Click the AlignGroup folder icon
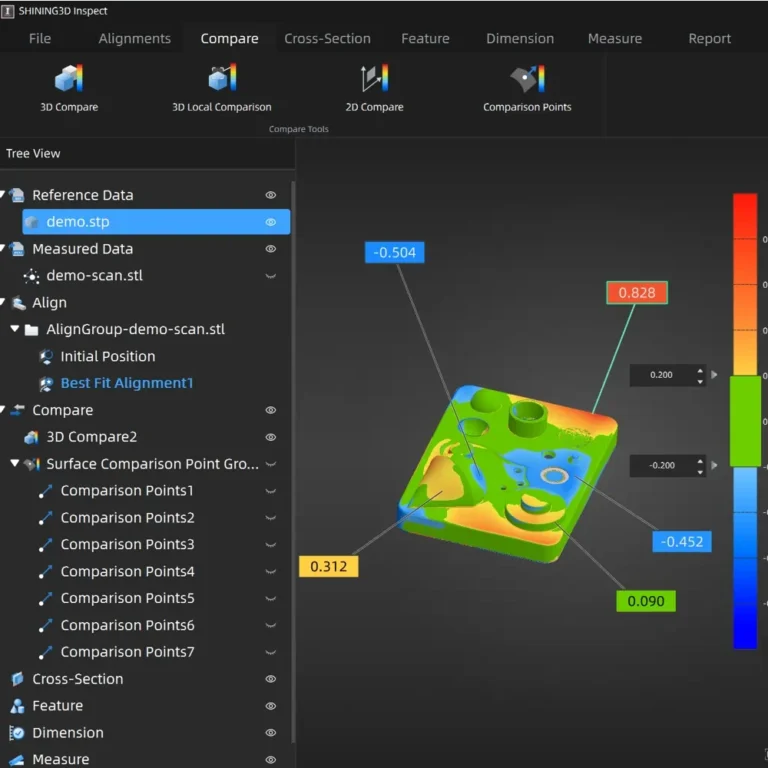 pyautogui.click(x=31, y=330)
